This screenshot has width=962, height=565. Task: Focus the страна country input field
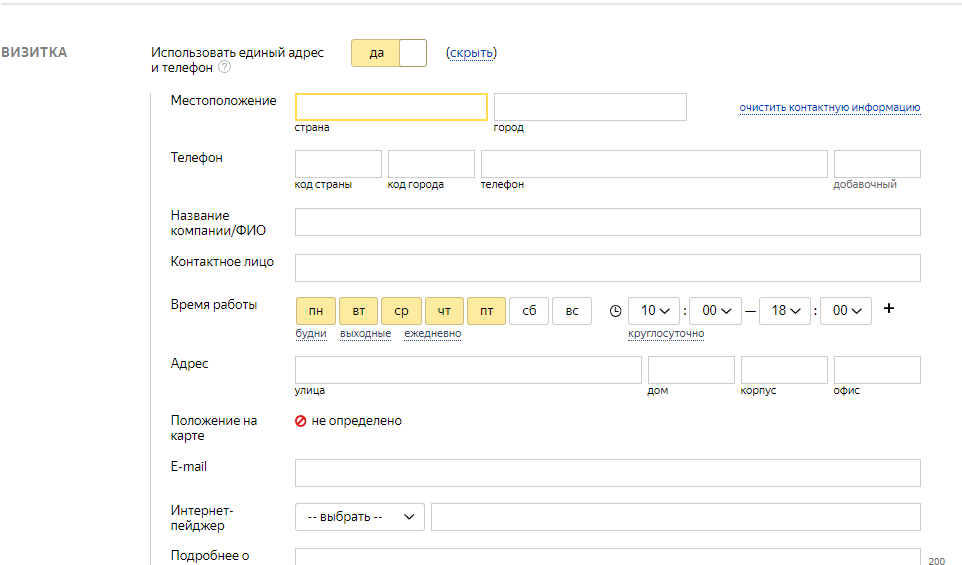(x=391, y=107)
